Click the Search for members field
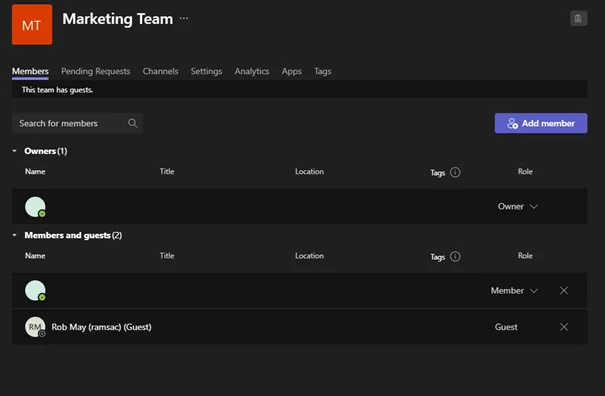The image size is (605, 396). (78, 123)
